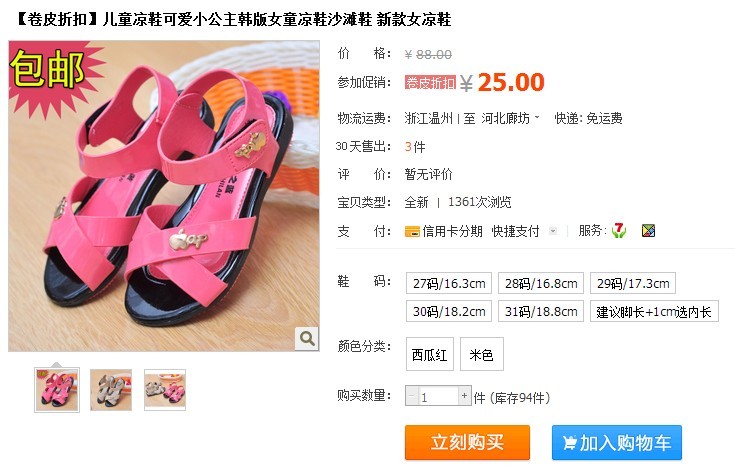Expand the payment methods dropdown arrow
This screenshot has height=474, width=735.
553,231
